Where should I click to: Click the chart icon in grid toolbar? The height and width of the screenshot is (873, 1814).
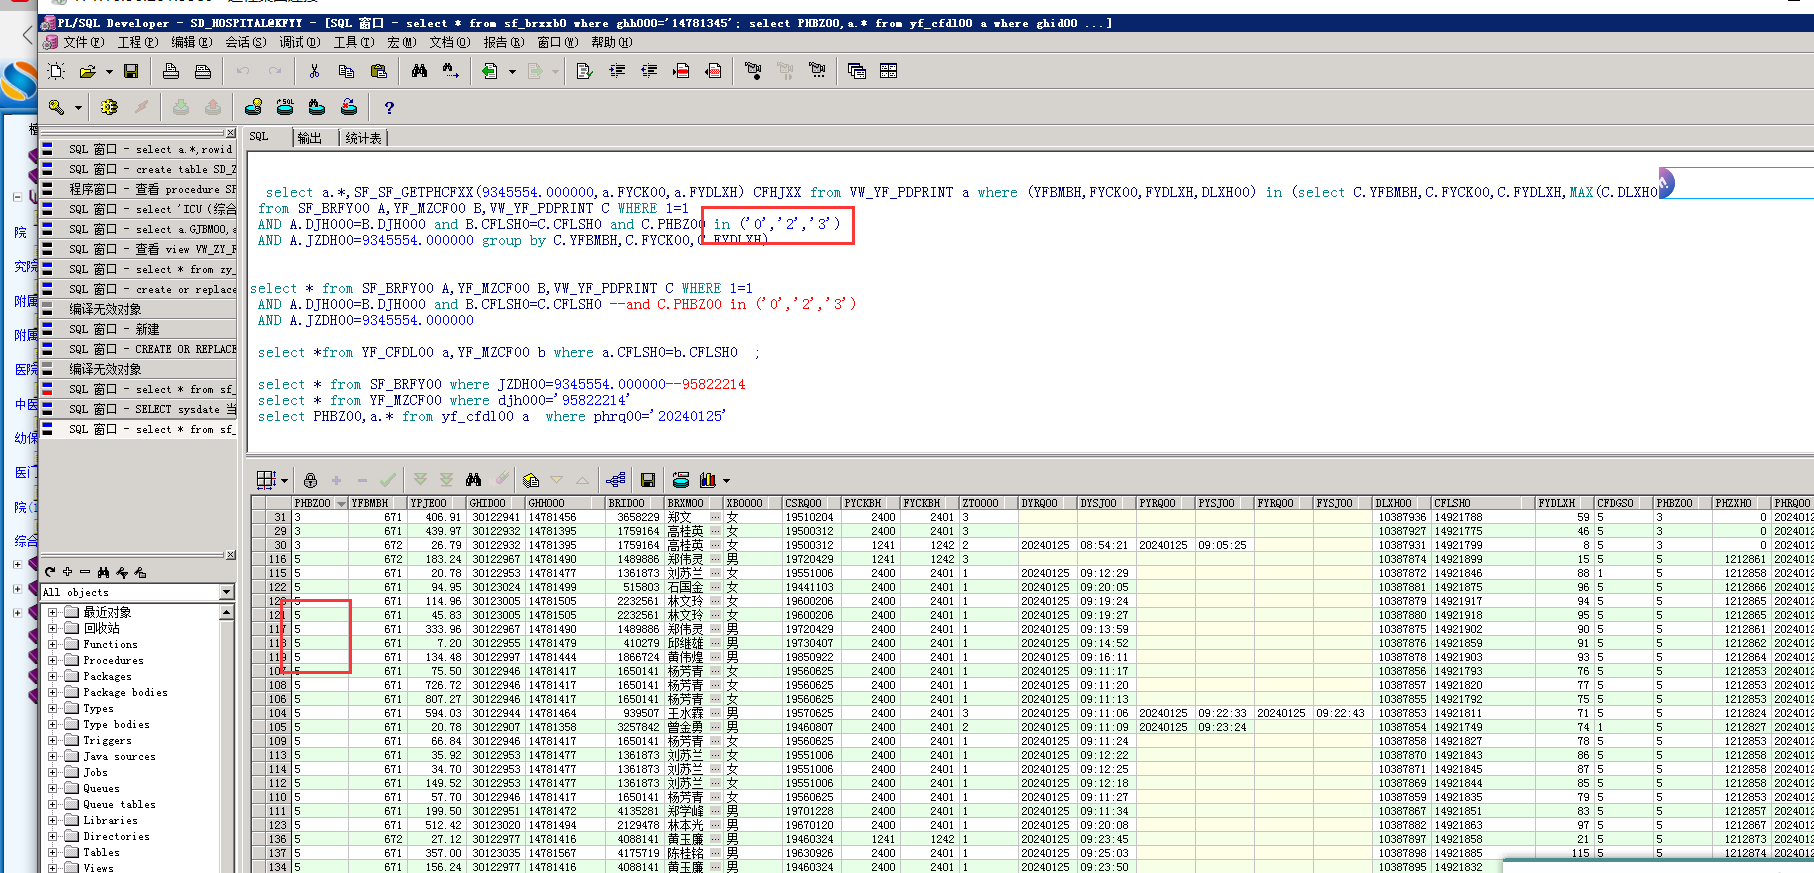[708, 480]
